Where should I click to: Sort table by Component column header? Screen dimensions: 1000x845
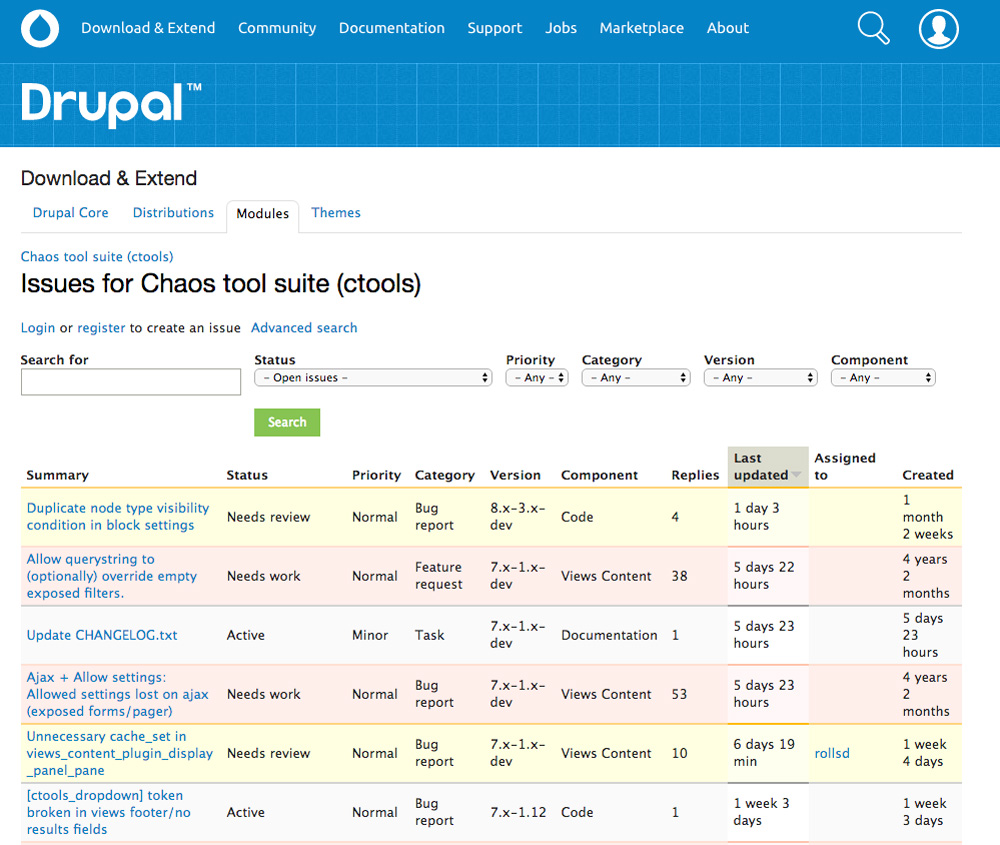599,475
